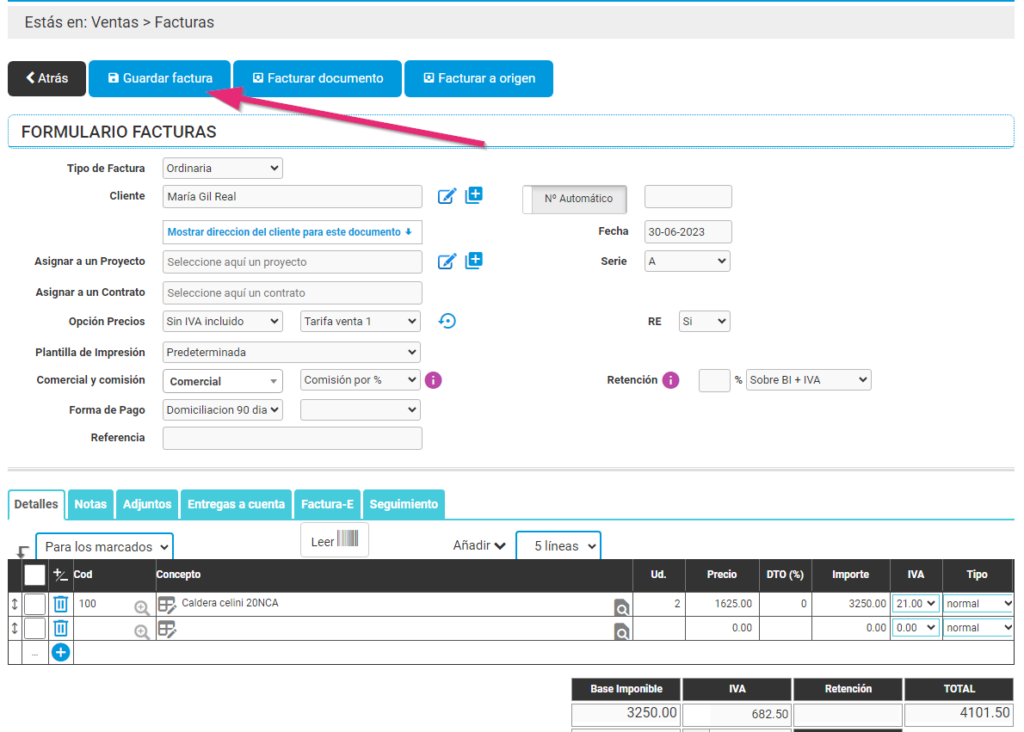
Task: Search concepts via magnifier on first row
Action: tap(622, 607)
